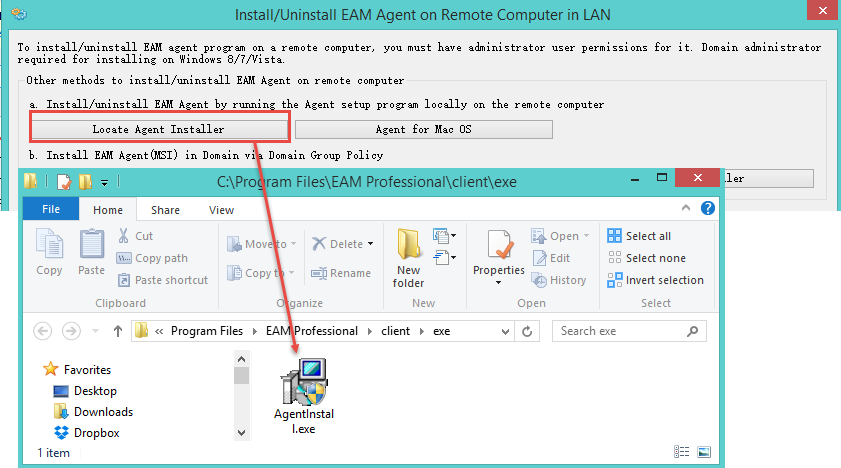Expand the Delete dropdown arrow
Viewport: 841px width, 468px height.
[x=370, y=244]
